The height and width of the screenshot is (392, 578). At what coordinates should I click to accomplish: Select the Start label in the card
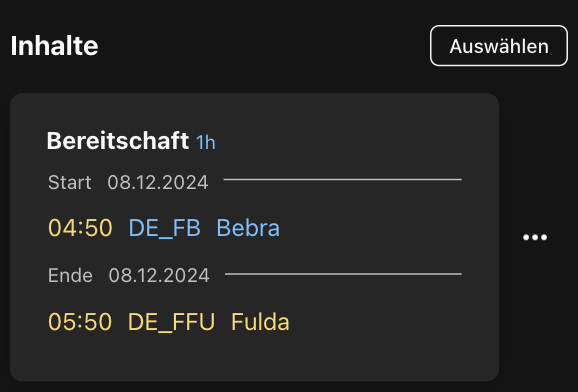70,183
